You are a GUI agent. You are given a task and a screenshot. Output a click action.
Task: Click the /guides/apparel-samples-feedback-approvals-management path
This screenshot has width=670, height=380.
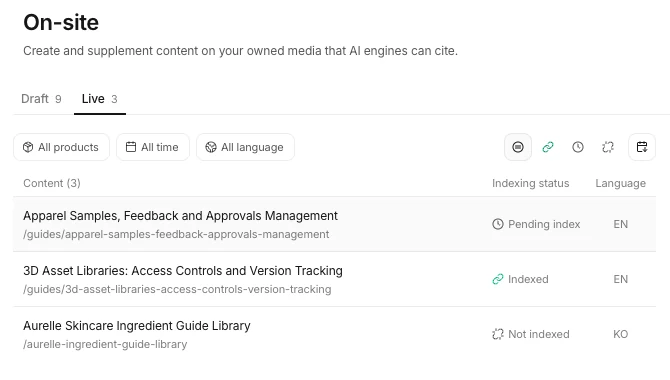point(176,234)
